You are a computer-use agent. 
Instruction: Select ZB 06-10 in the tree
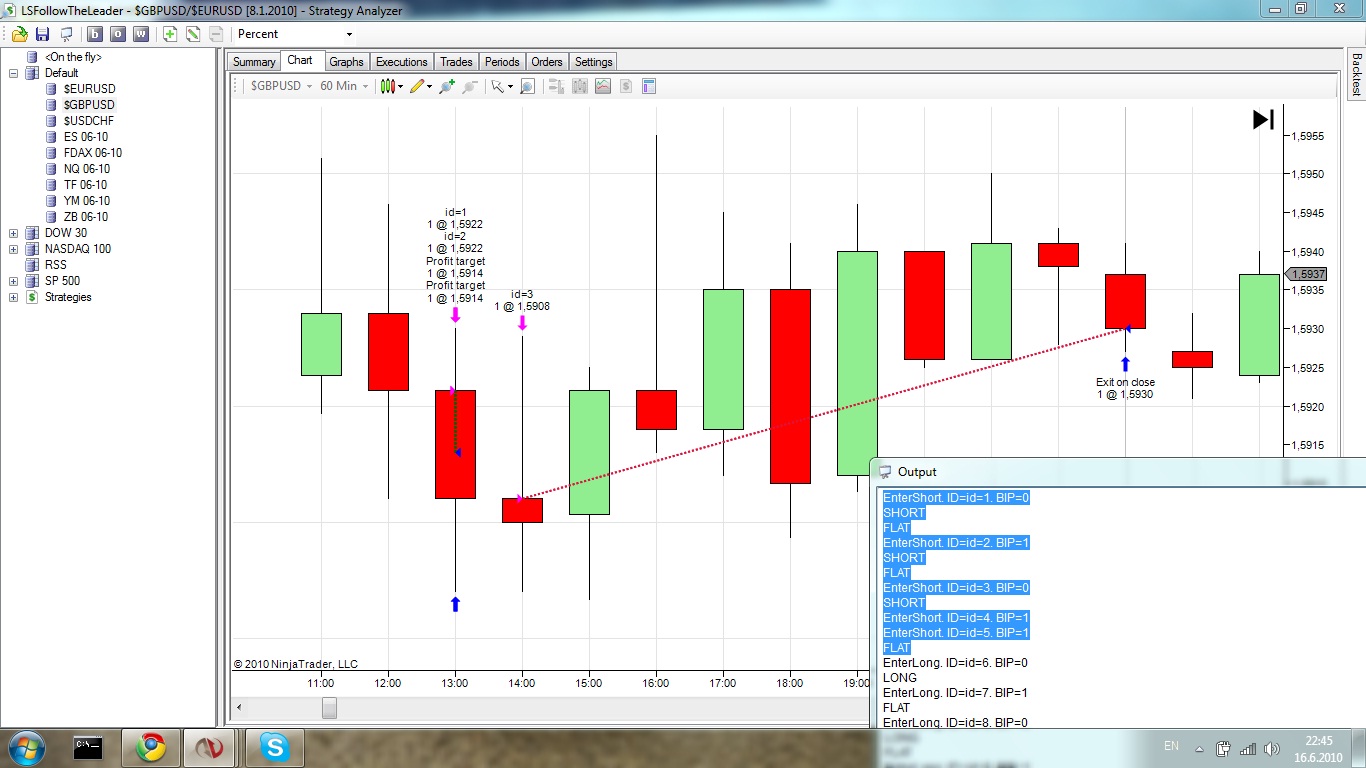pos(85,217)
